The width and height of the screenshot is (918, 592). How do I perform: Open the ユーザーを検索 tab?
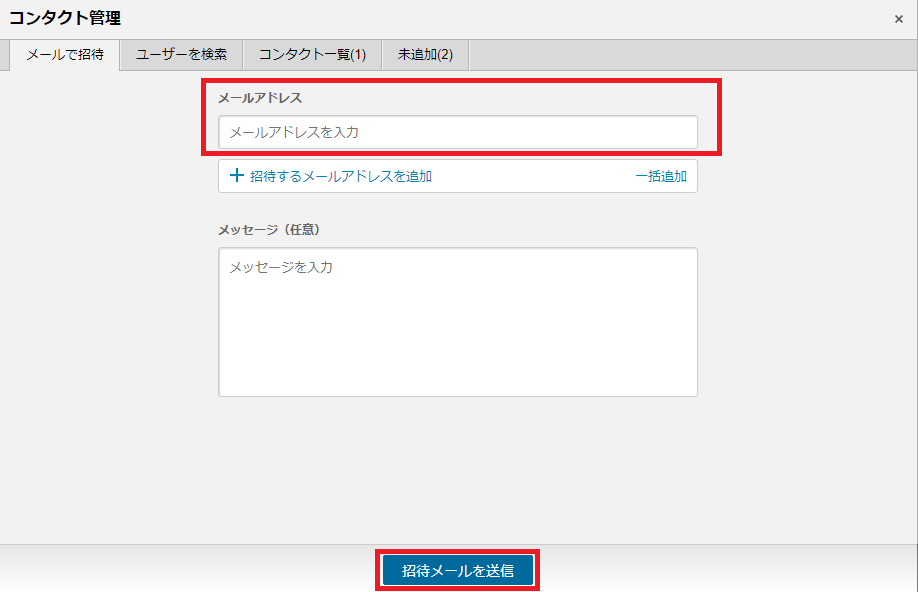[181, 55]
